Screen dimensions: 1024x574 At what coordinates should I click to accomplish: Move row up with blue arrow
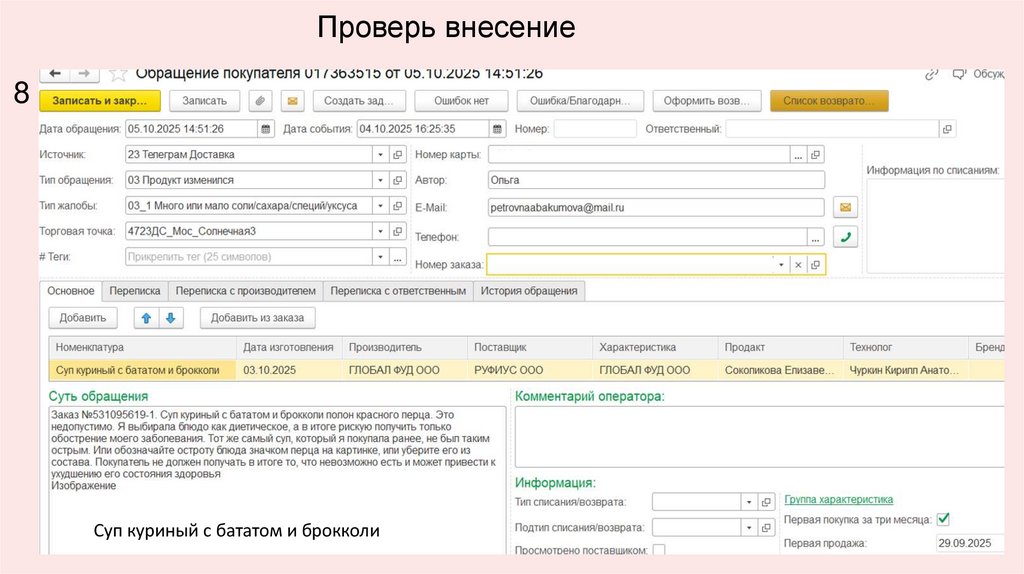tap(146, 318)
